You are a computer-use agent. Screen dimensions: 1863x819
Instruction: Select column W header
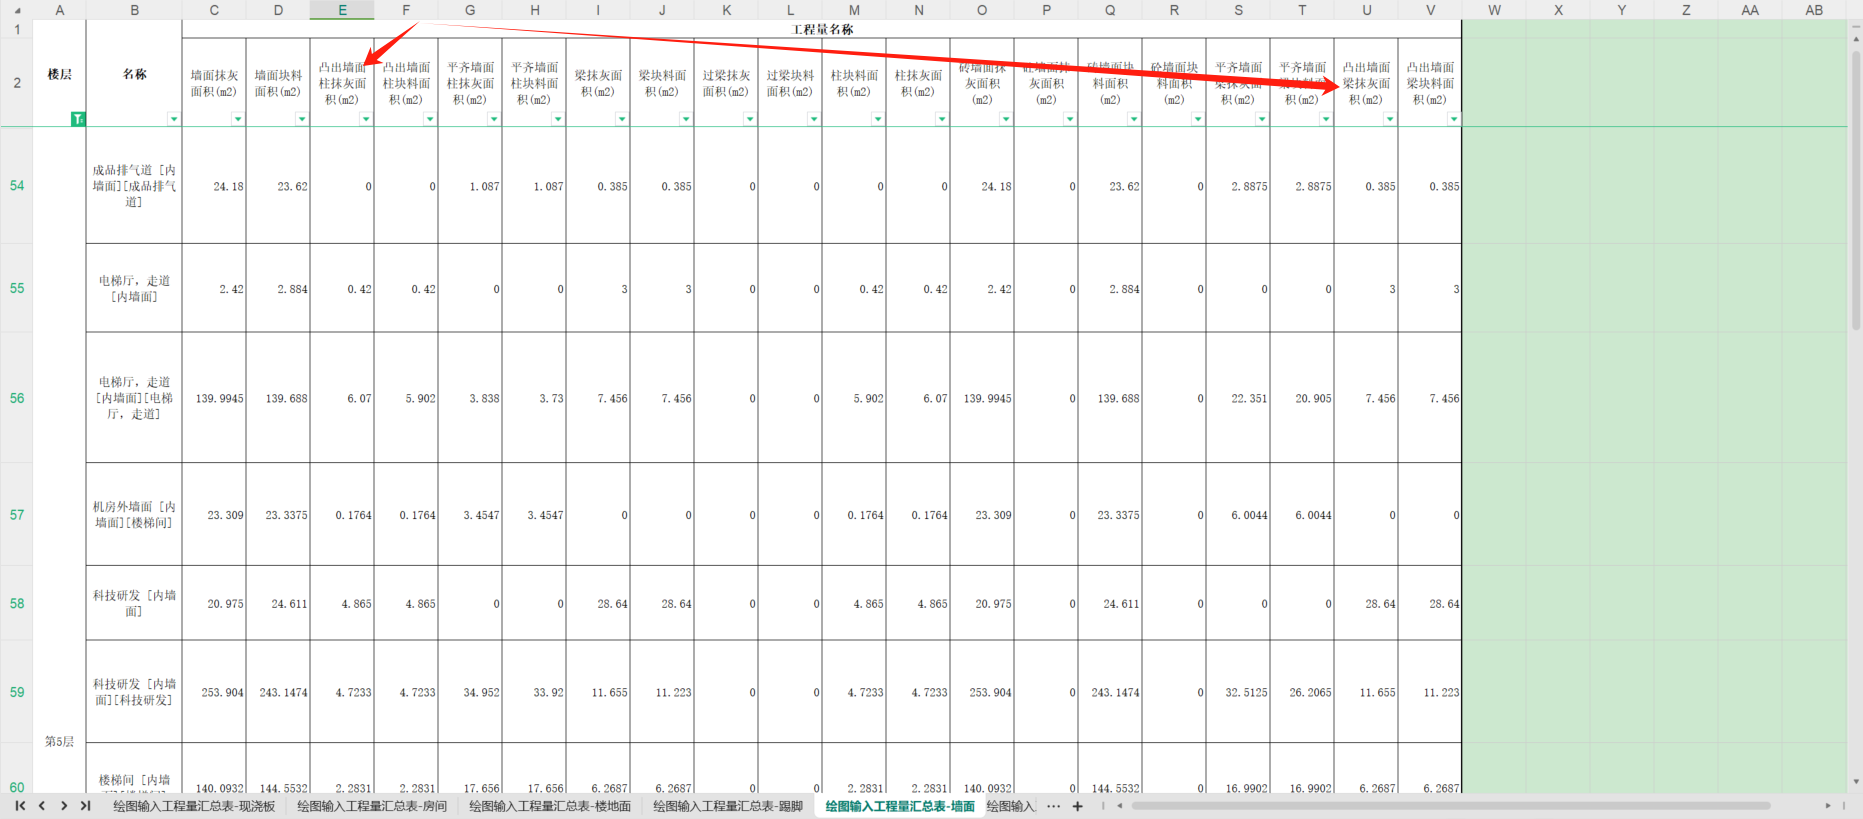1494,10
